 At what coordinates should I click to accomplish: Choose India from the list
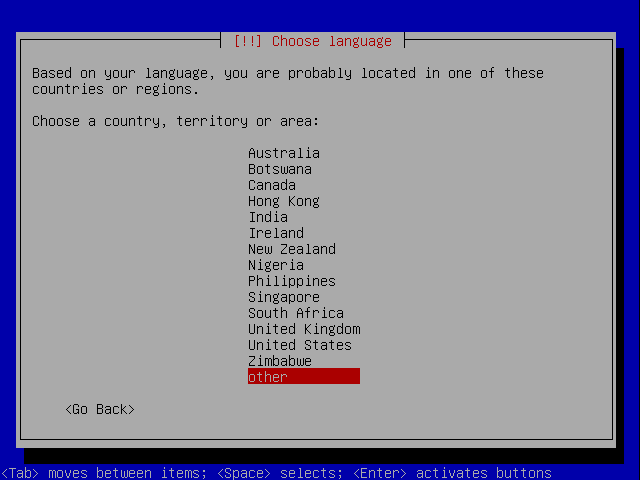click(268, 217)
